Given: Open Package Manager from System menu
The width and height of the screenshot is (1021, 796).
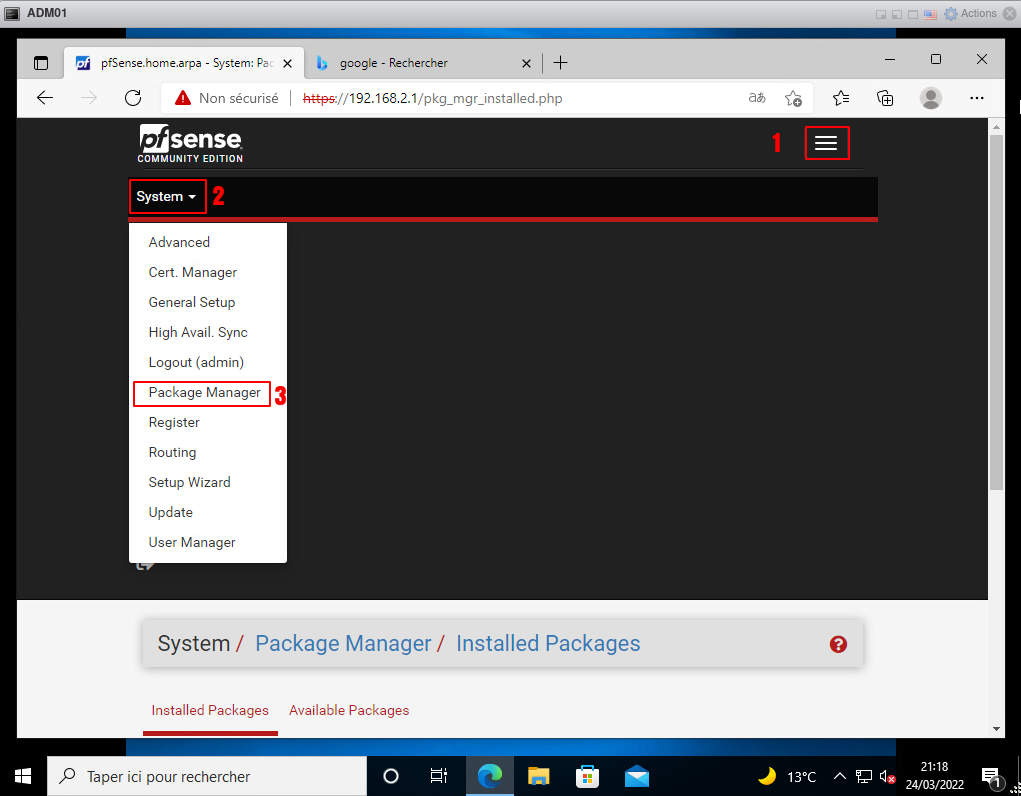Looking at the screenshot, I should coord(204,393).
